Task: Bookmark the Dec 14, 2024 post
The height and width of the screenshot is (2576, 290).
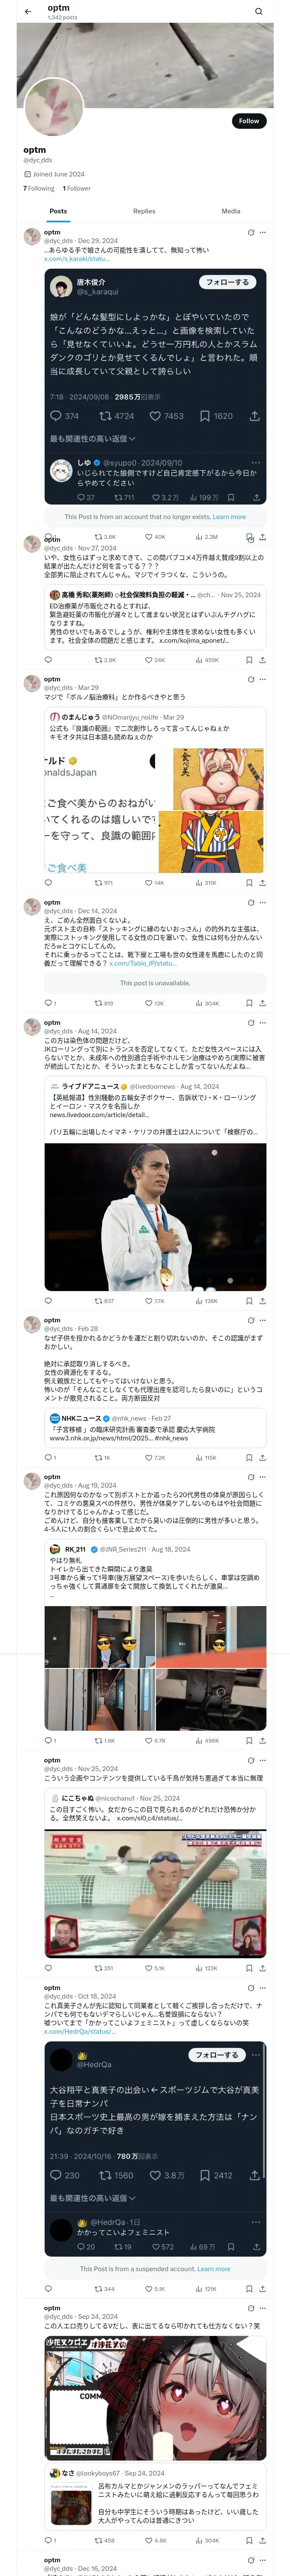Action: coord(249,1003)
